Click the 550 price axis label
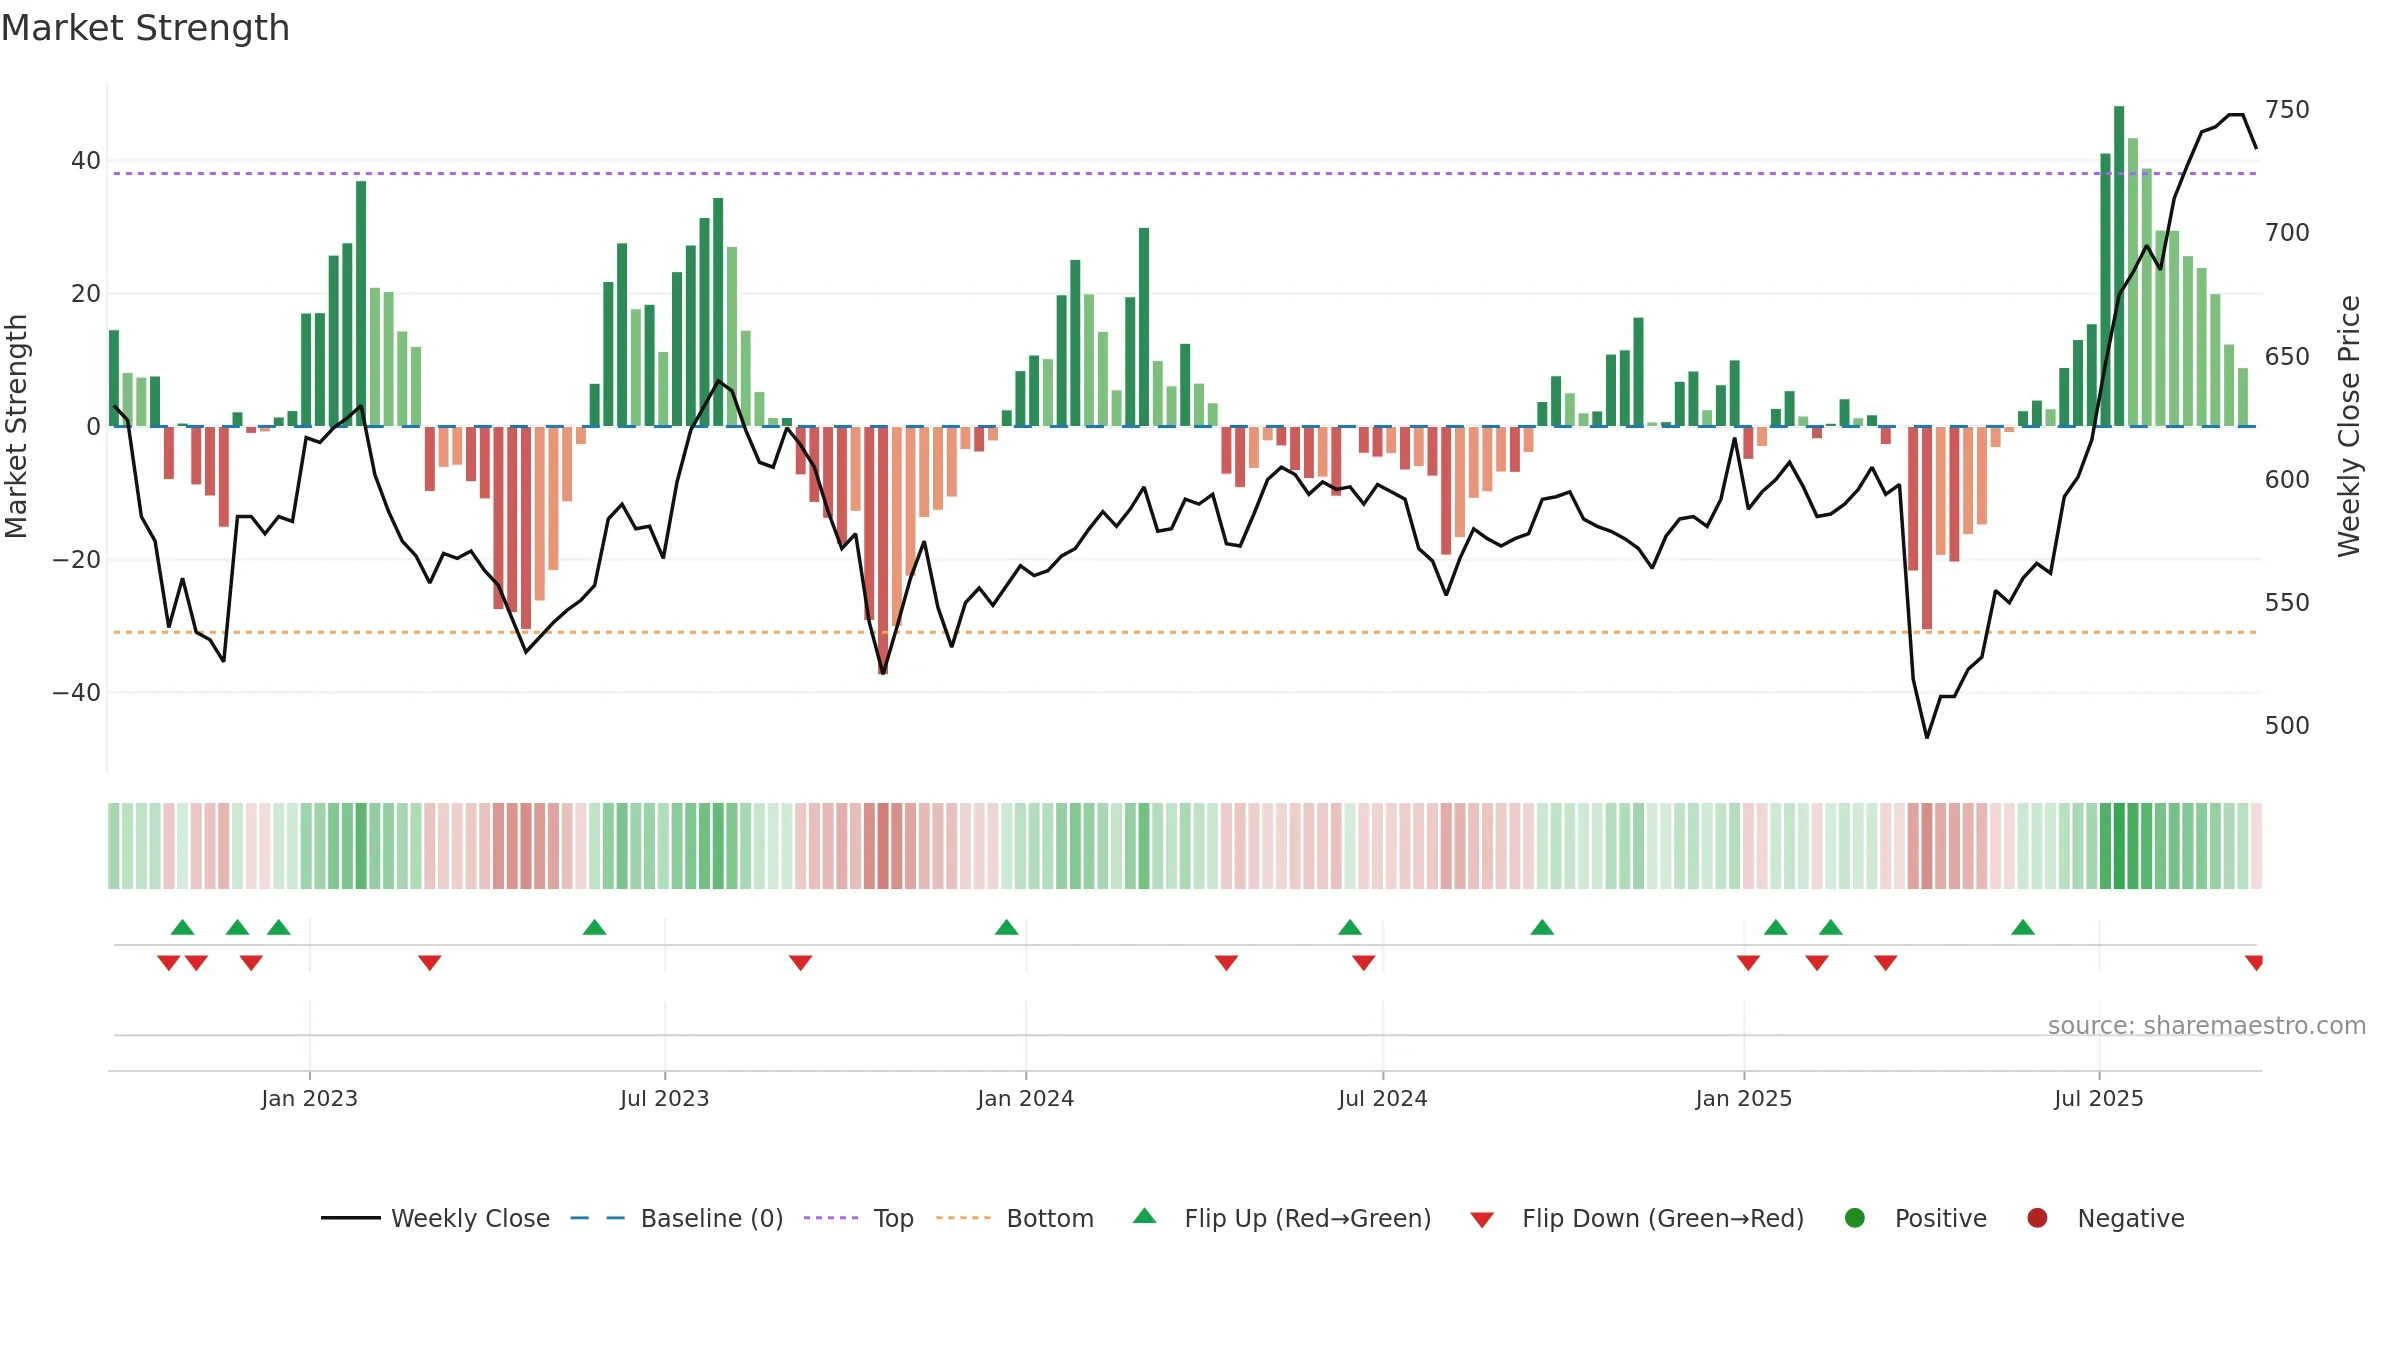The width and height of the screenshot is (2400, 1350). 2287,602
